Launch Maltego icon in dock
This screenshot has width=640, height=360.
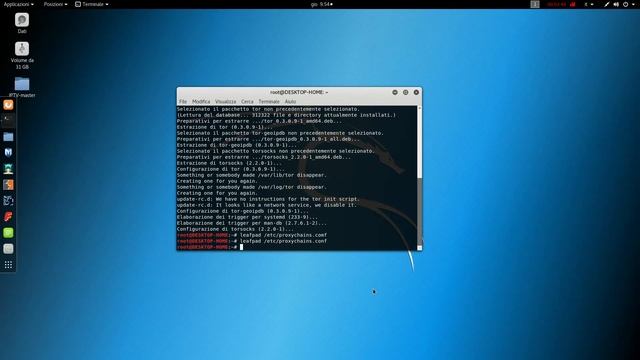coord(8,200)
